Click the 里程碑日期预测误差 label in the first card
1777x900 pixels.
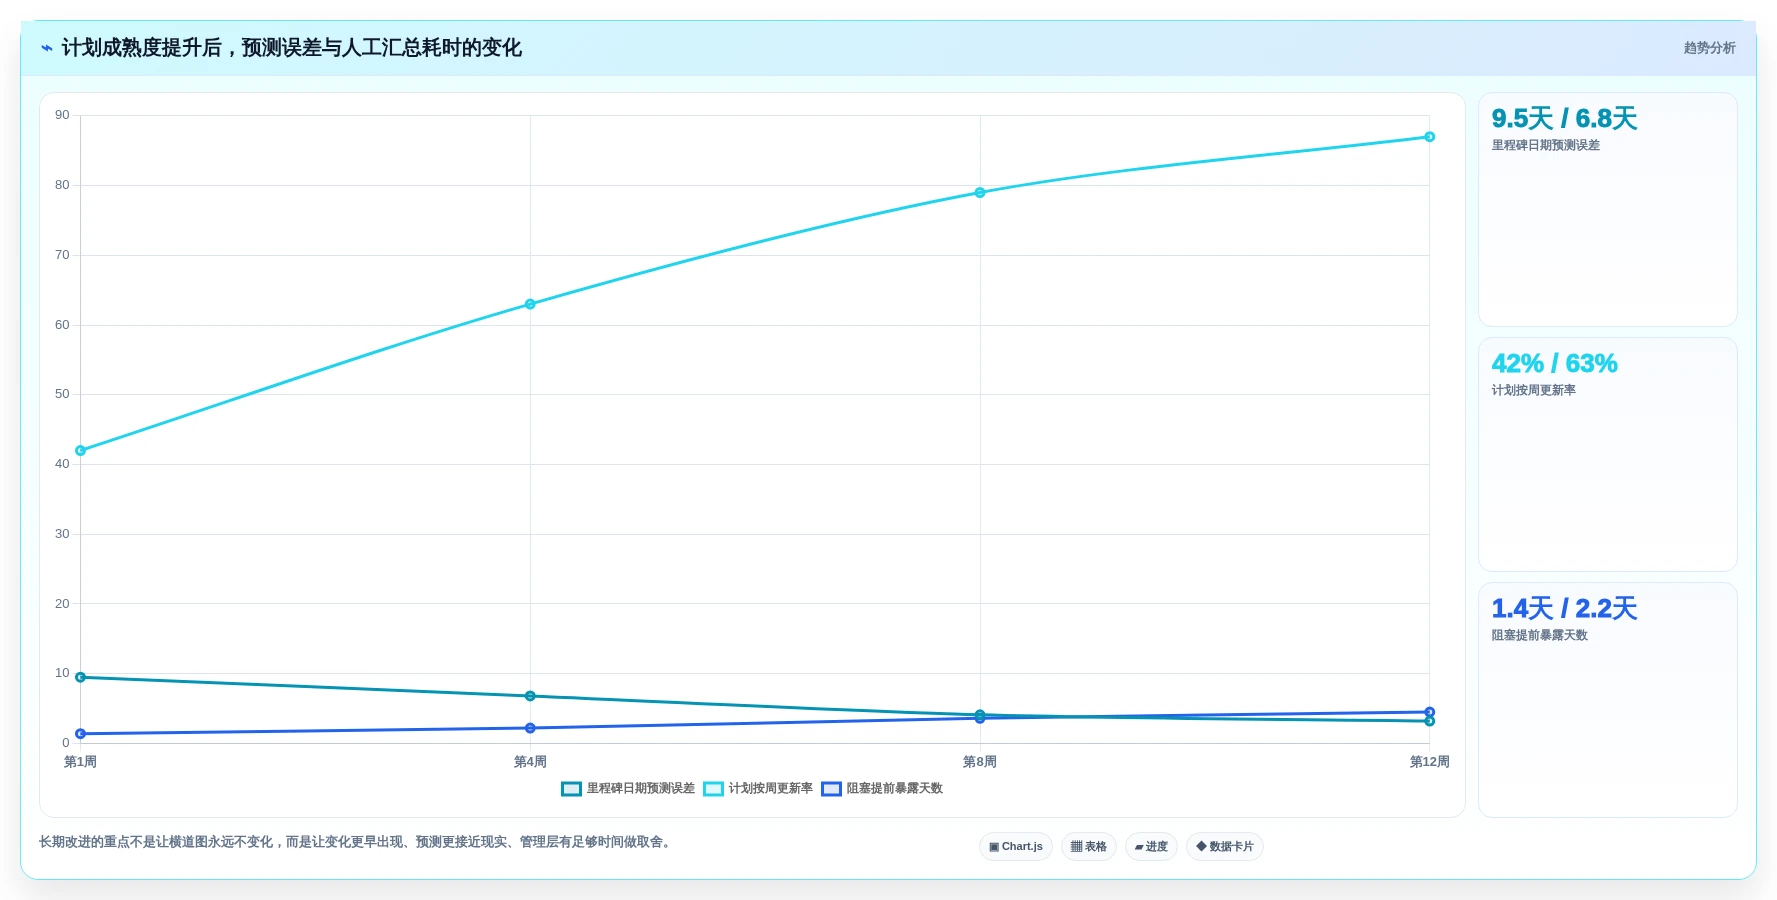(x=1546, y=145)
